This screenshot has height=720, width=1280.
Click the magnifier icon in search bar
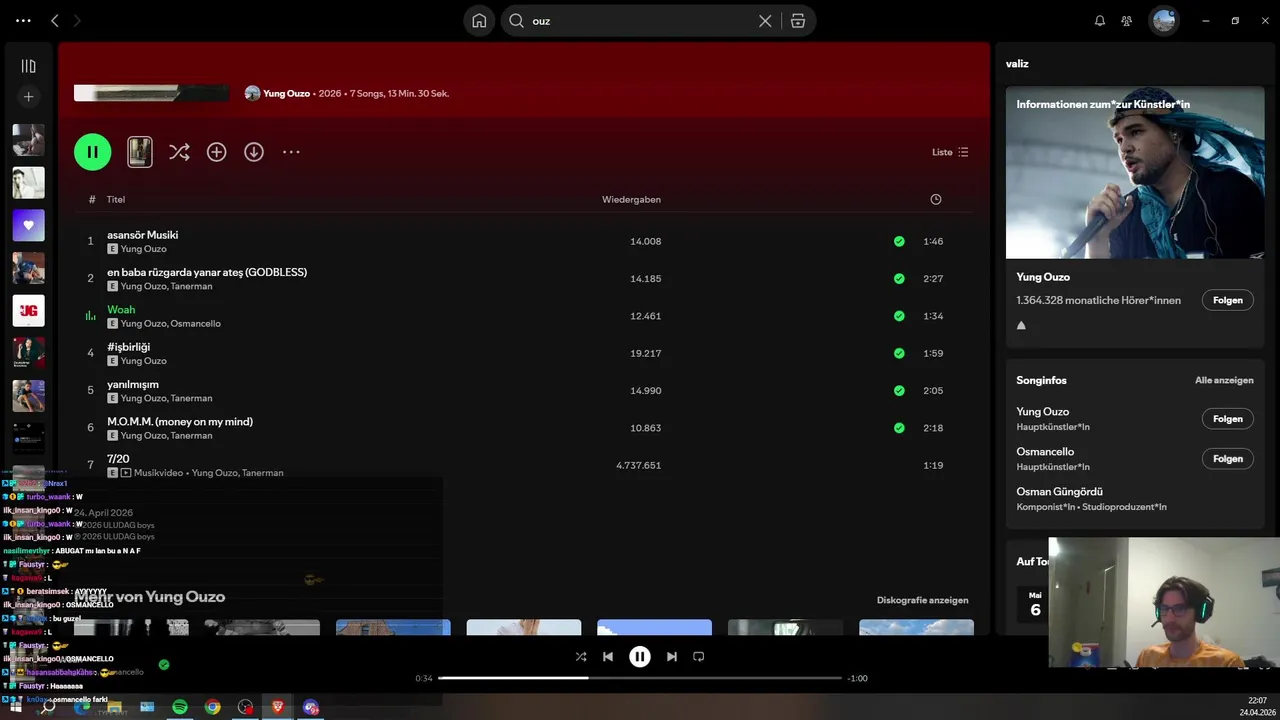517,21
